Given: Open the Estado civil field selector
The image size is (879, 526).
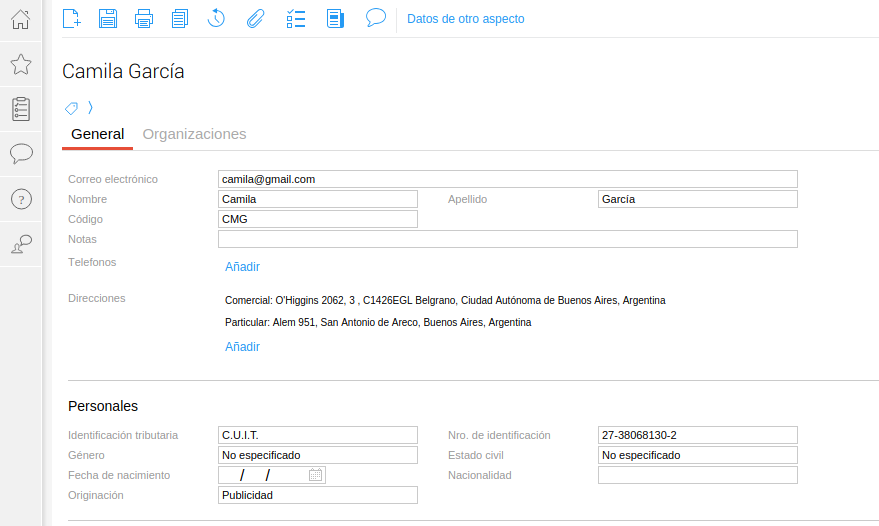Looking at the screenshot, I should [698, 455].
